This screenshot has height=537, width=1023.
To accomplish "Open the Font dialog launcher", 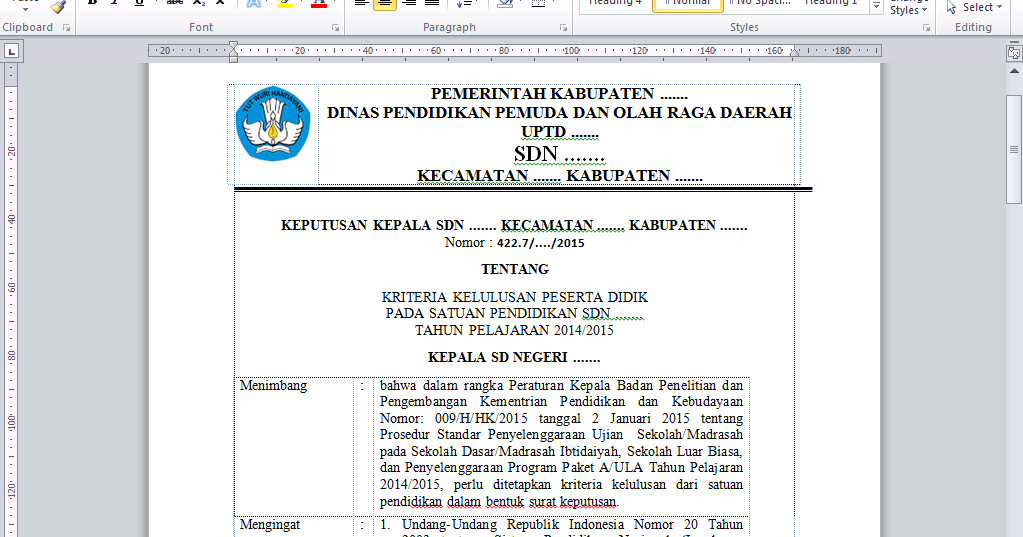I will coord(335,27).
